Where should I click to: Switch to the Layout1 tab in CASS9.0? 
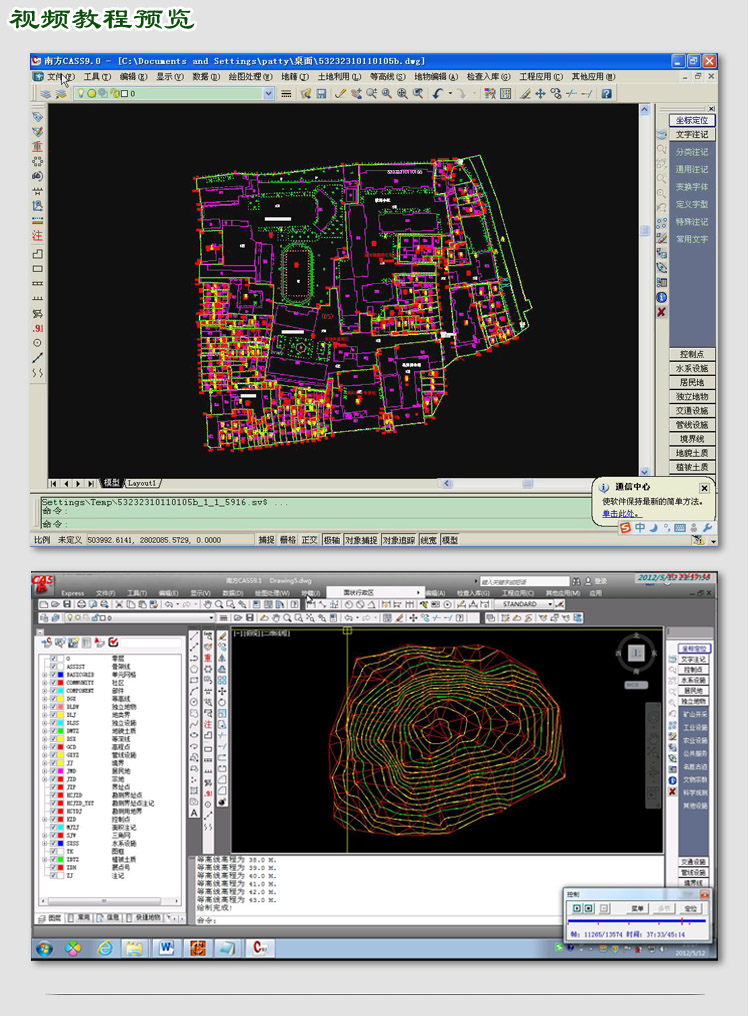[x=142, y=483]
